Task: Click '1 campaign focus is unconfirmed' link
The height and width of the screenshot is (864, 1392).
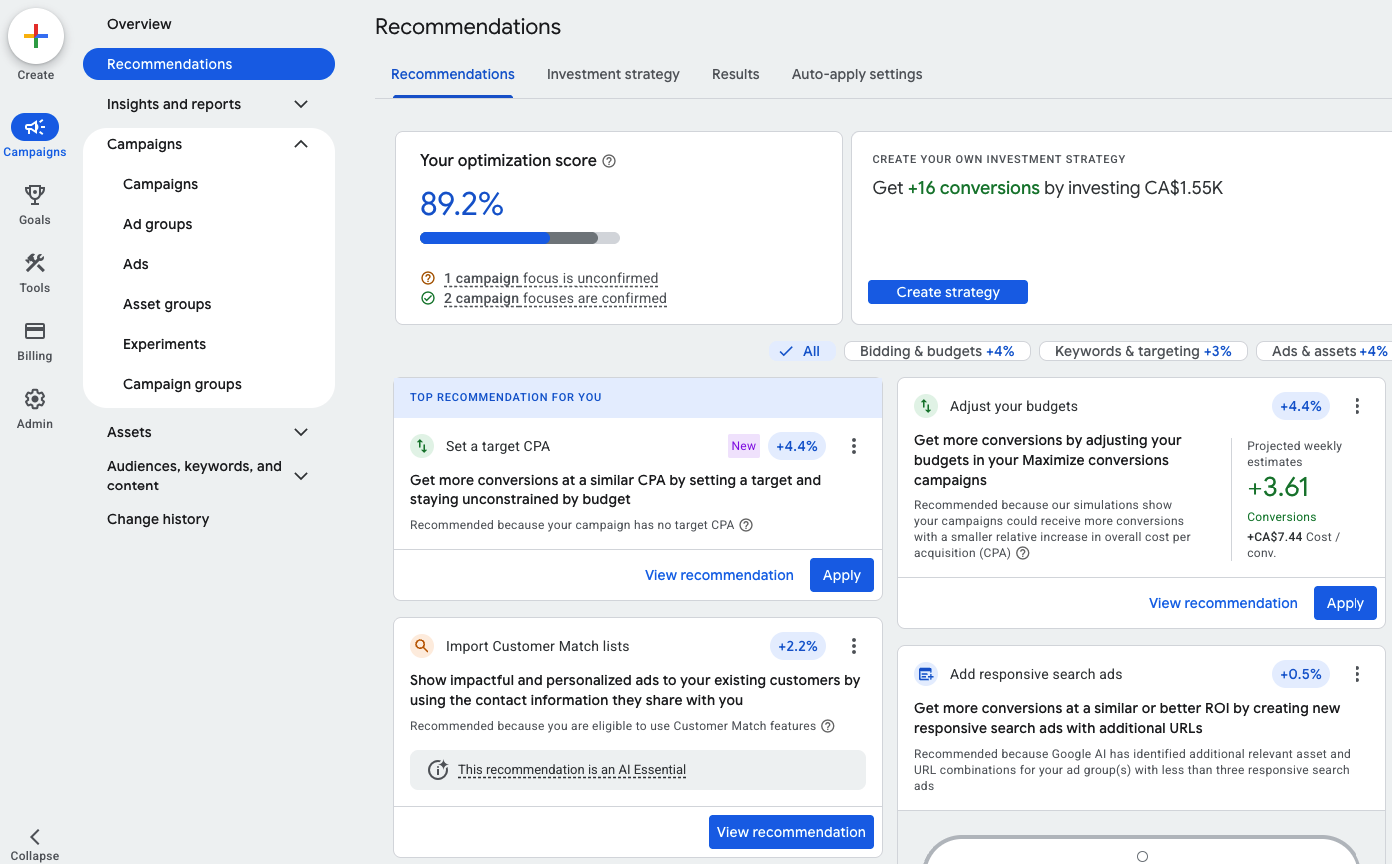Action: 551,278
